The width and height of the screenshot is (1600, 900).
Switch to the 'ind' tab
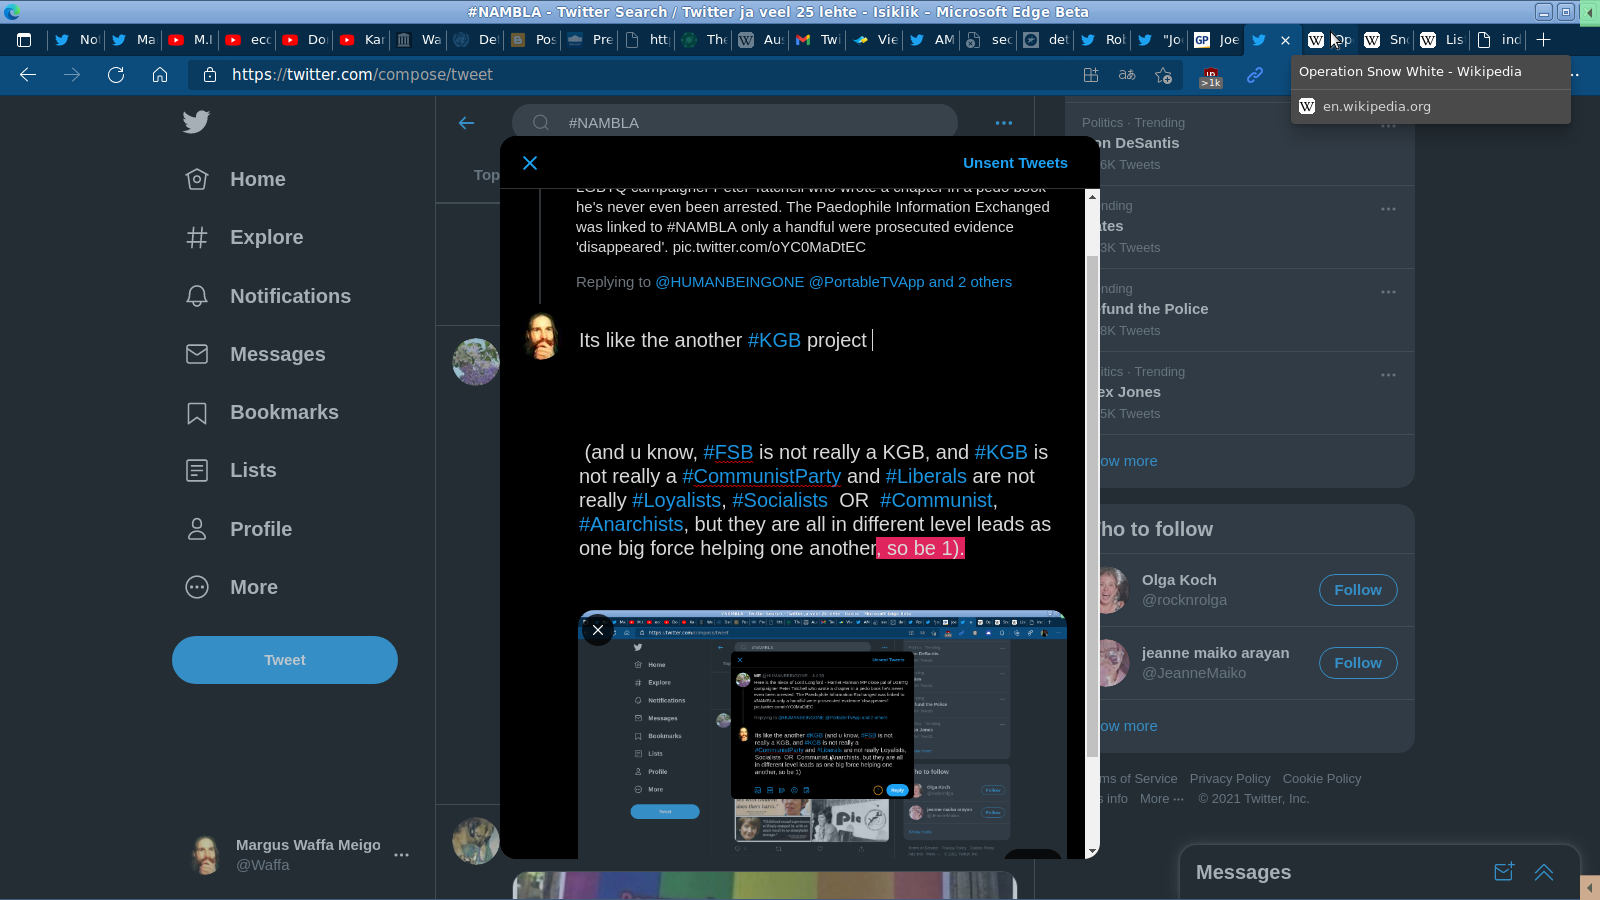point(1498,40)
